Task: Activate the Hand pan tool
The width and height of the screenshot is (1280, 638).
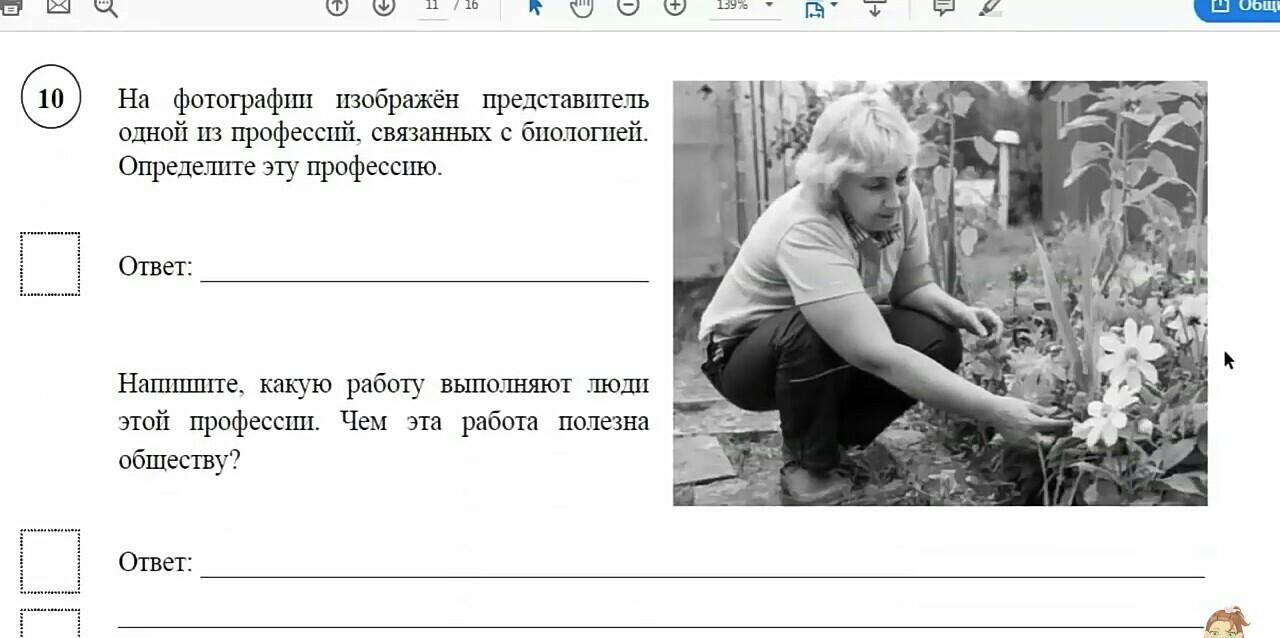Action: click(x=581, y=7)
